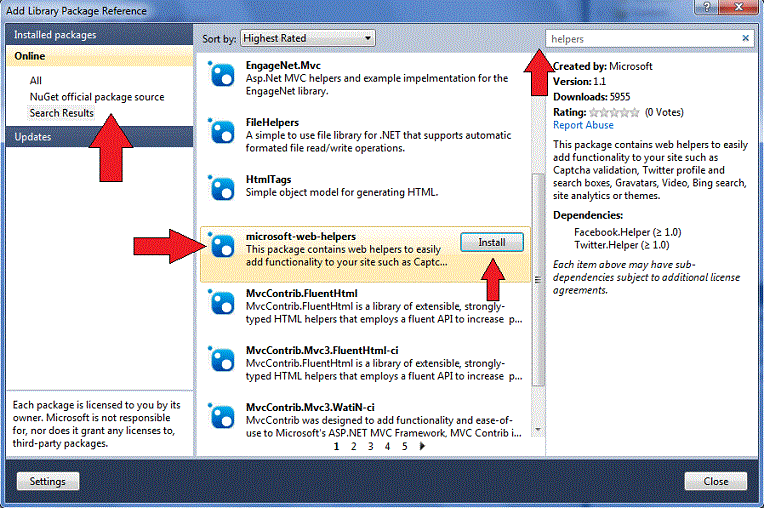Go to results page 4
The width and height of the screenshot is (764, 508).
tap(387, 446)
